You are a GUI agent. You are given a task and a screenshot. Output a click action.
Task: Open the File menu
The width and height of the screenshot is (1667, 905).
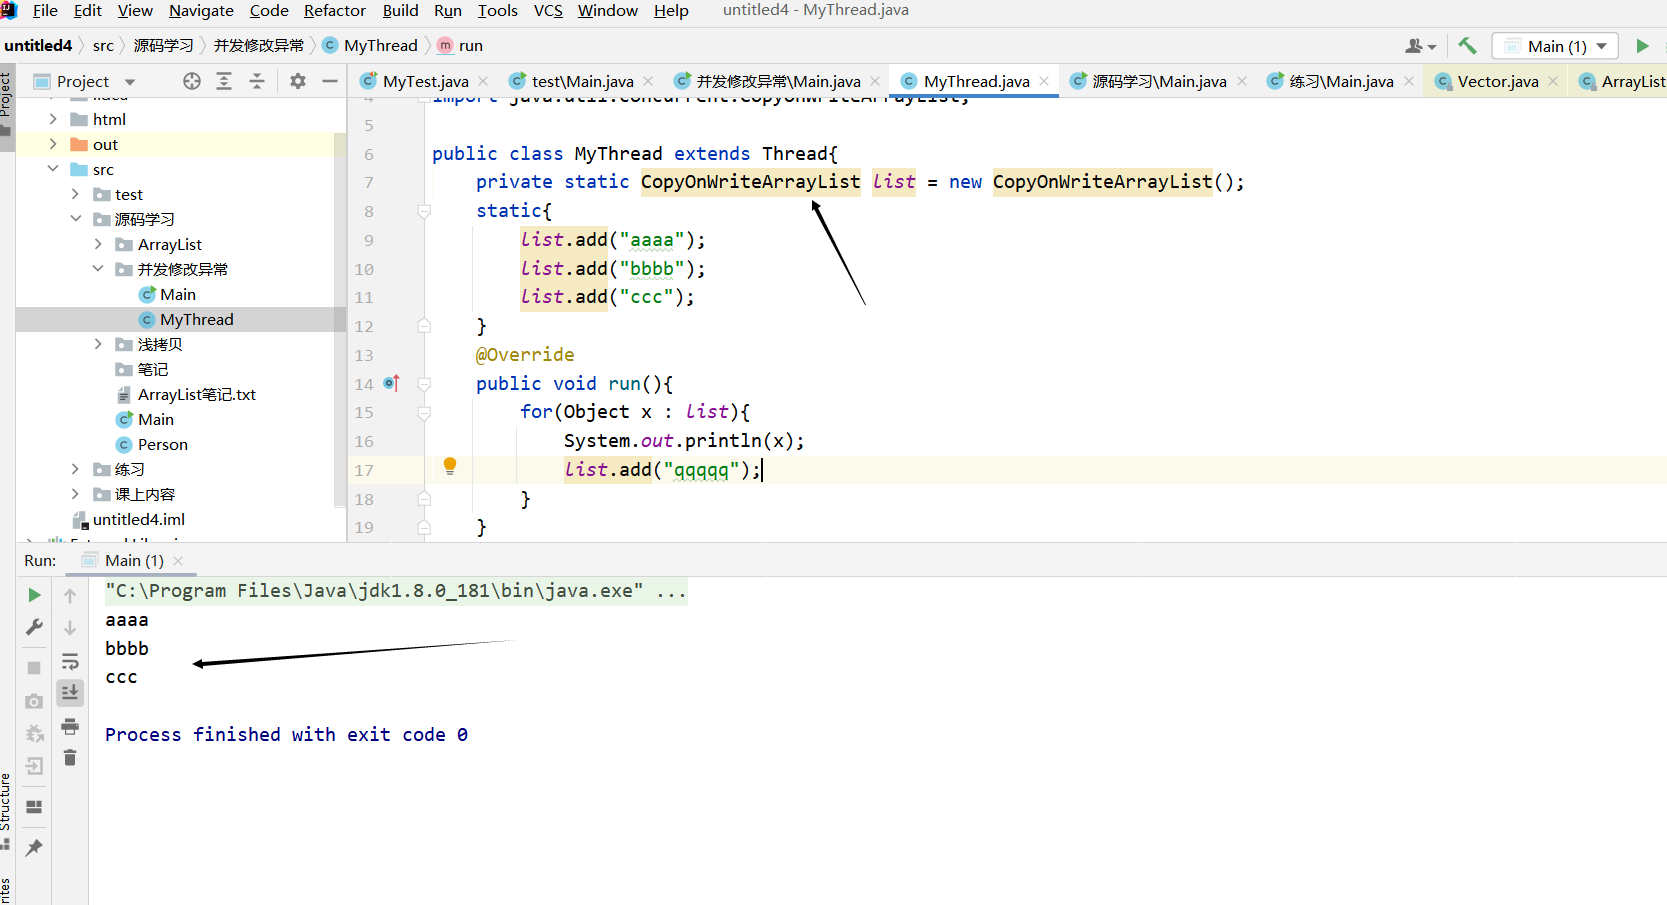[45, 10]
